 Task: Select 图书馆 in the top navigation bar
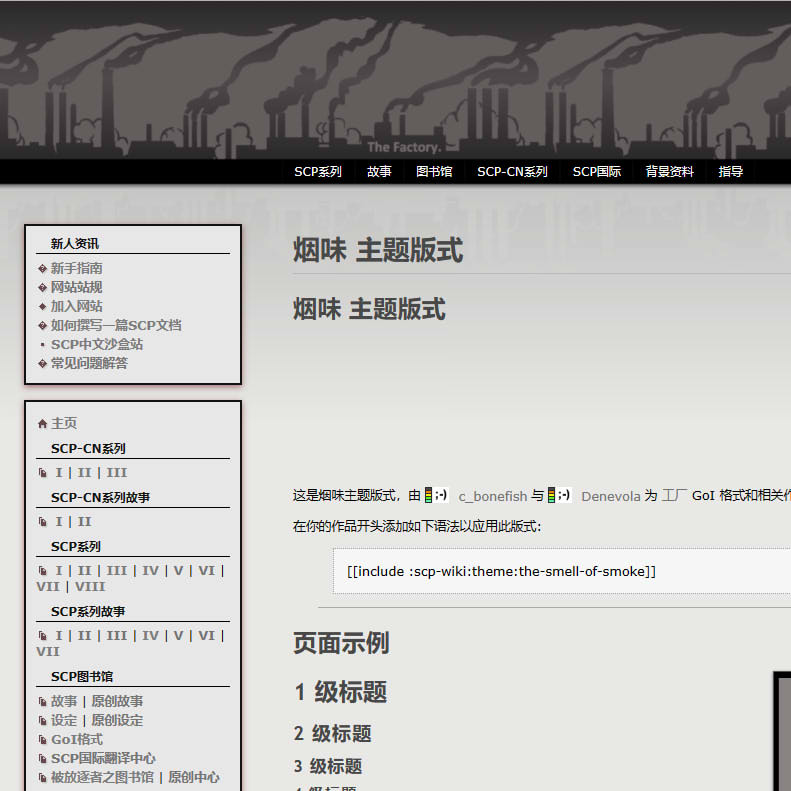click(434, 172)
